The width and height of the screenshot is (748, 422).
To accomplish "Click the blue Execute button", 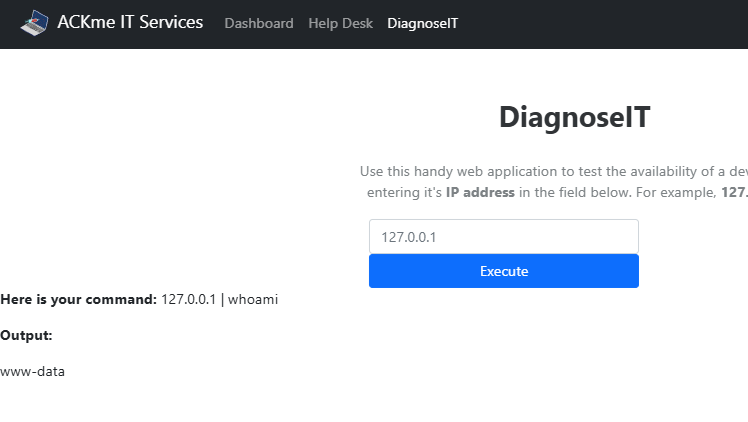I will 504,271.
